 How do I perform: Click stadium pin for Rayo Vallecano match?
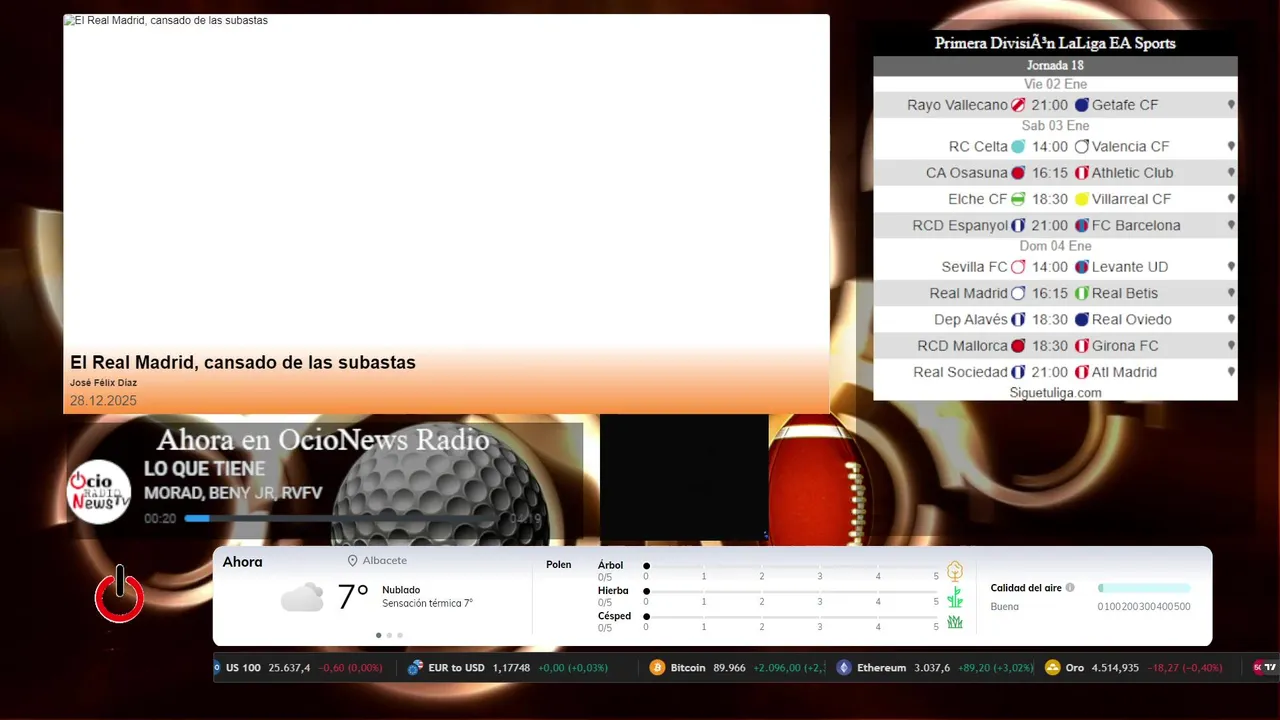coord(1231,105)
